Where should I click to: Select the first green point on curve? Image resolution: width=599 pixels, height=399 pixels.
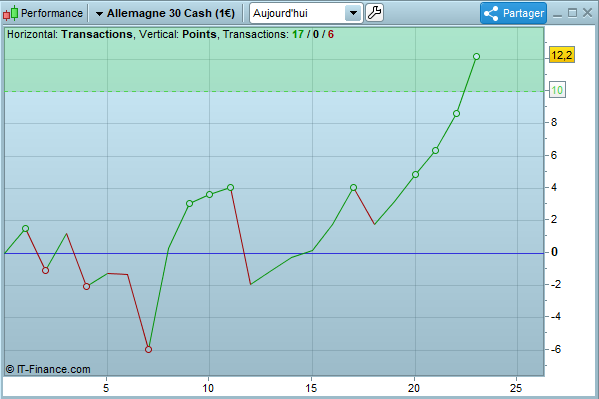26,229
